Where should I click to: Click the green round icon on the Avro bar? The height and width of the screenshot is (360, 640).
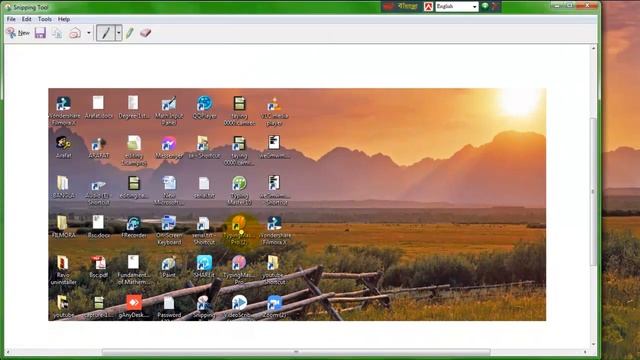point(485,6)
